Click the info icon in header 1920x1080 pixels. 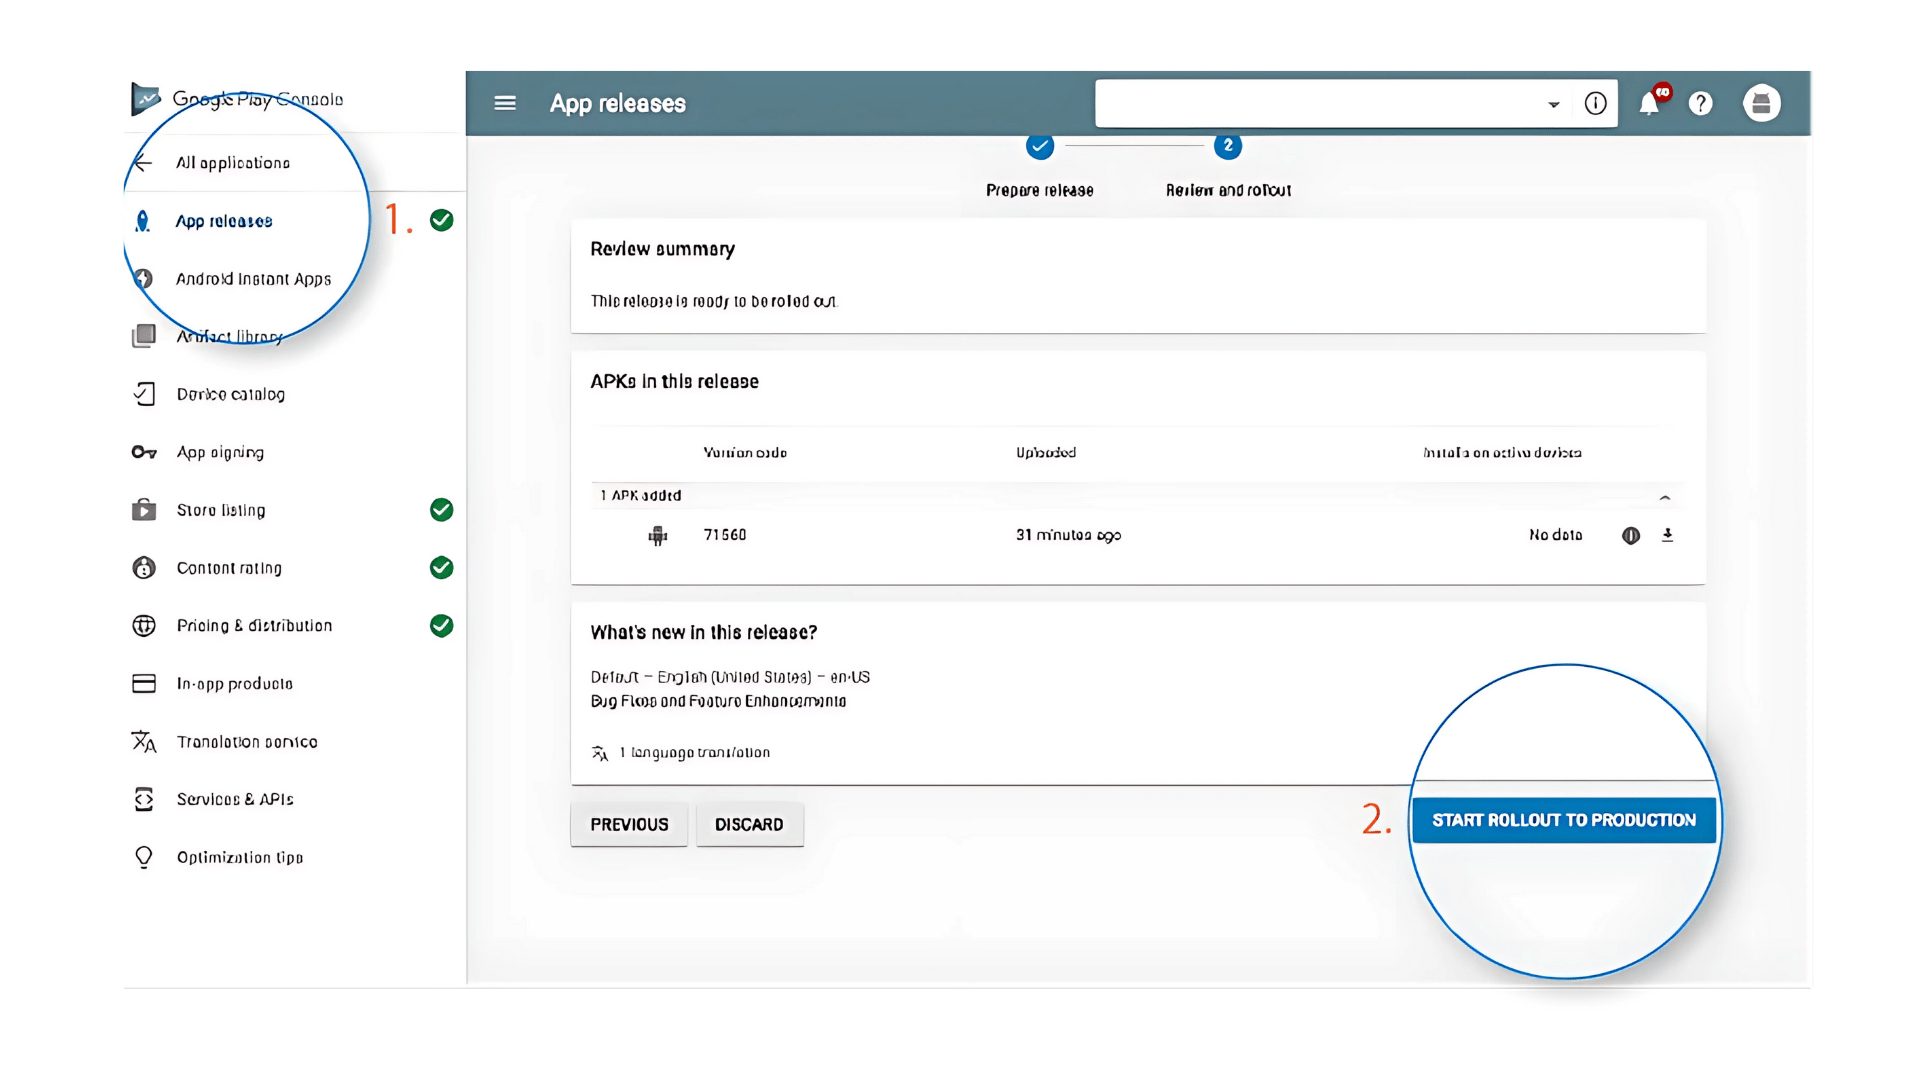click(x=1595, y=103)
